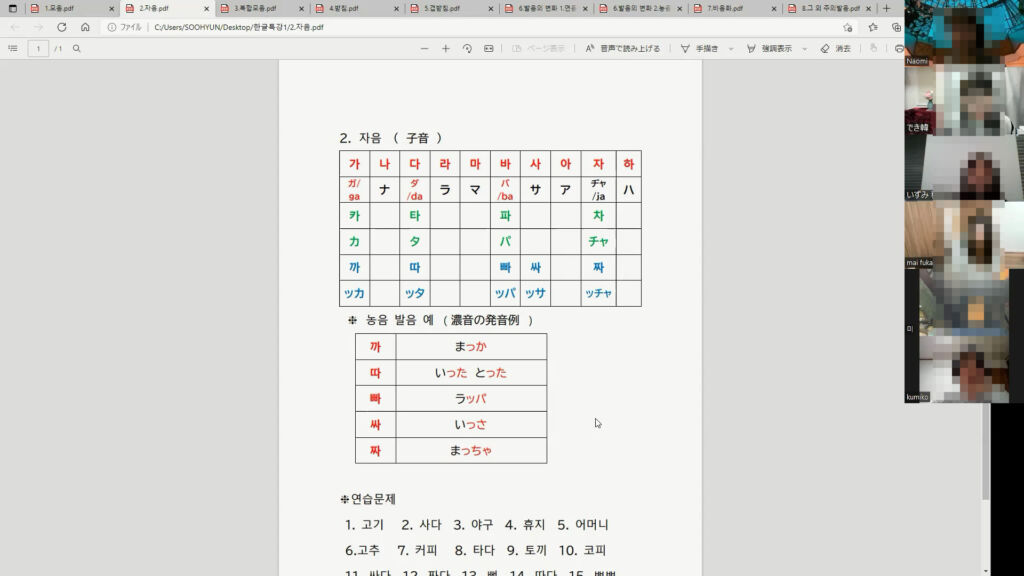This screenshot has height=576, width=1024.
Task: Add this page to favorites
Action: tap(848, 27)
